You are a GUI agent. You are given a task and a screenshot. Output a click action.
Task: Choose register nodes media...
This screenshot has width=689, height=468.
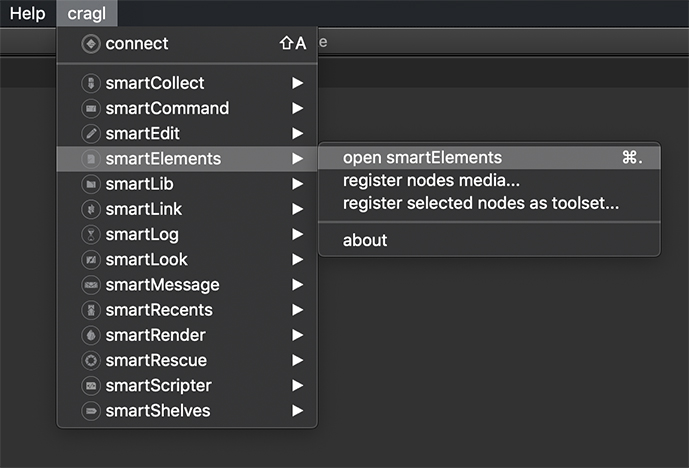[431, 181]
